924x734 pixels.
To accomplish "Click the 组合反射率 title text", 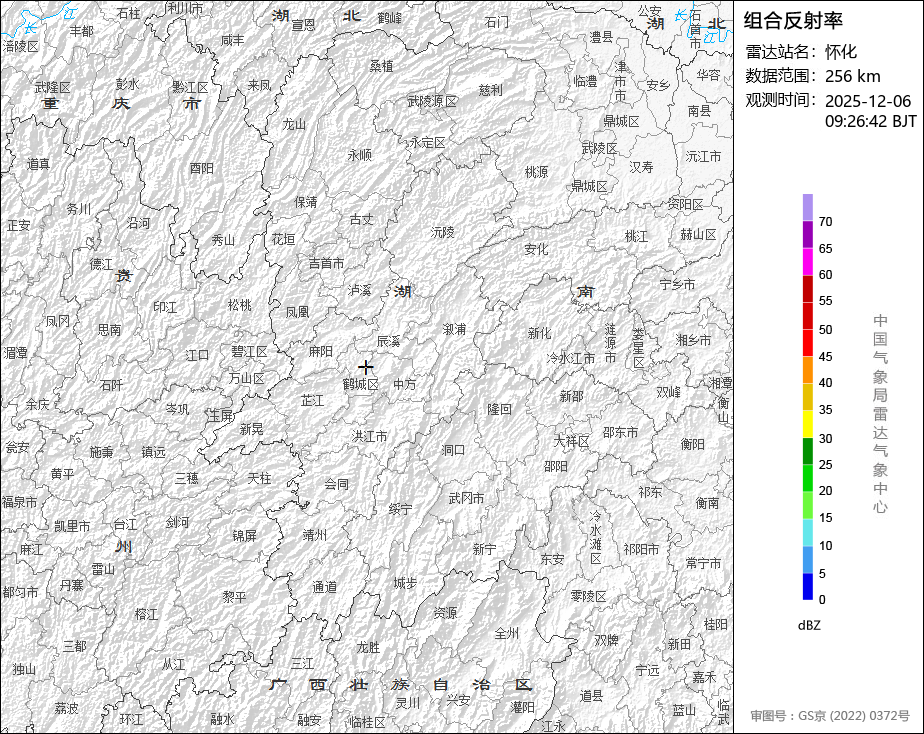I will (793, 21).
